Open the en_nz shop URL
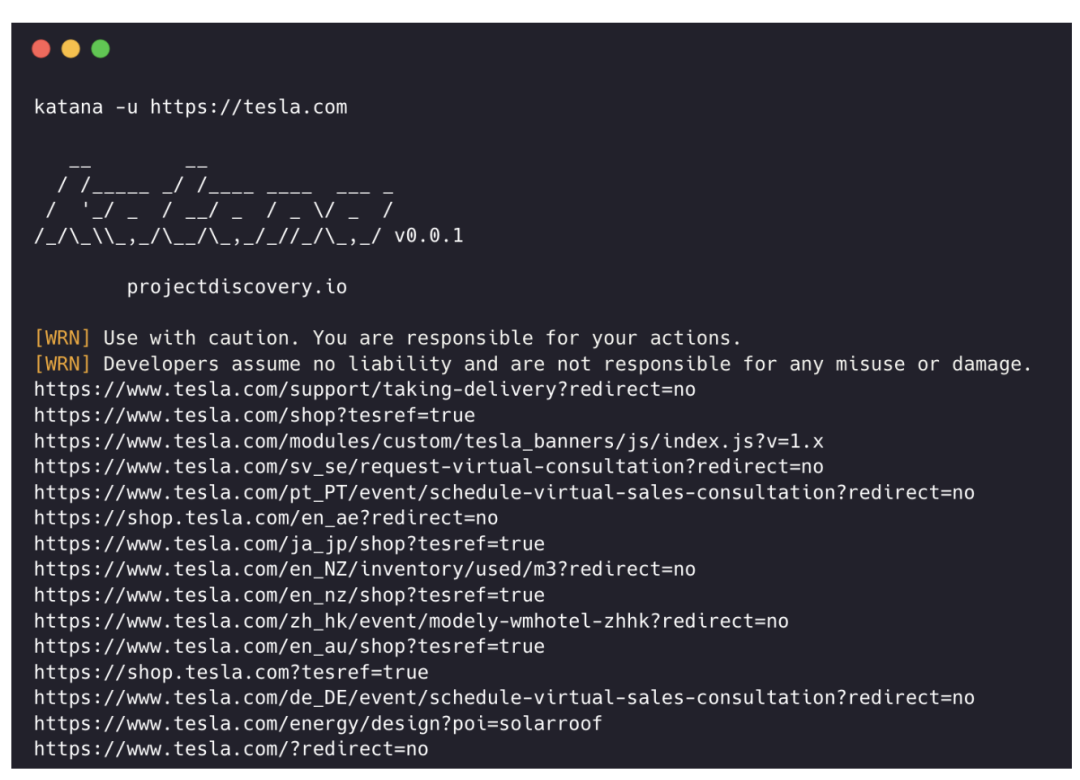This screenshot has height=780, width=1080. click(289, 595)
